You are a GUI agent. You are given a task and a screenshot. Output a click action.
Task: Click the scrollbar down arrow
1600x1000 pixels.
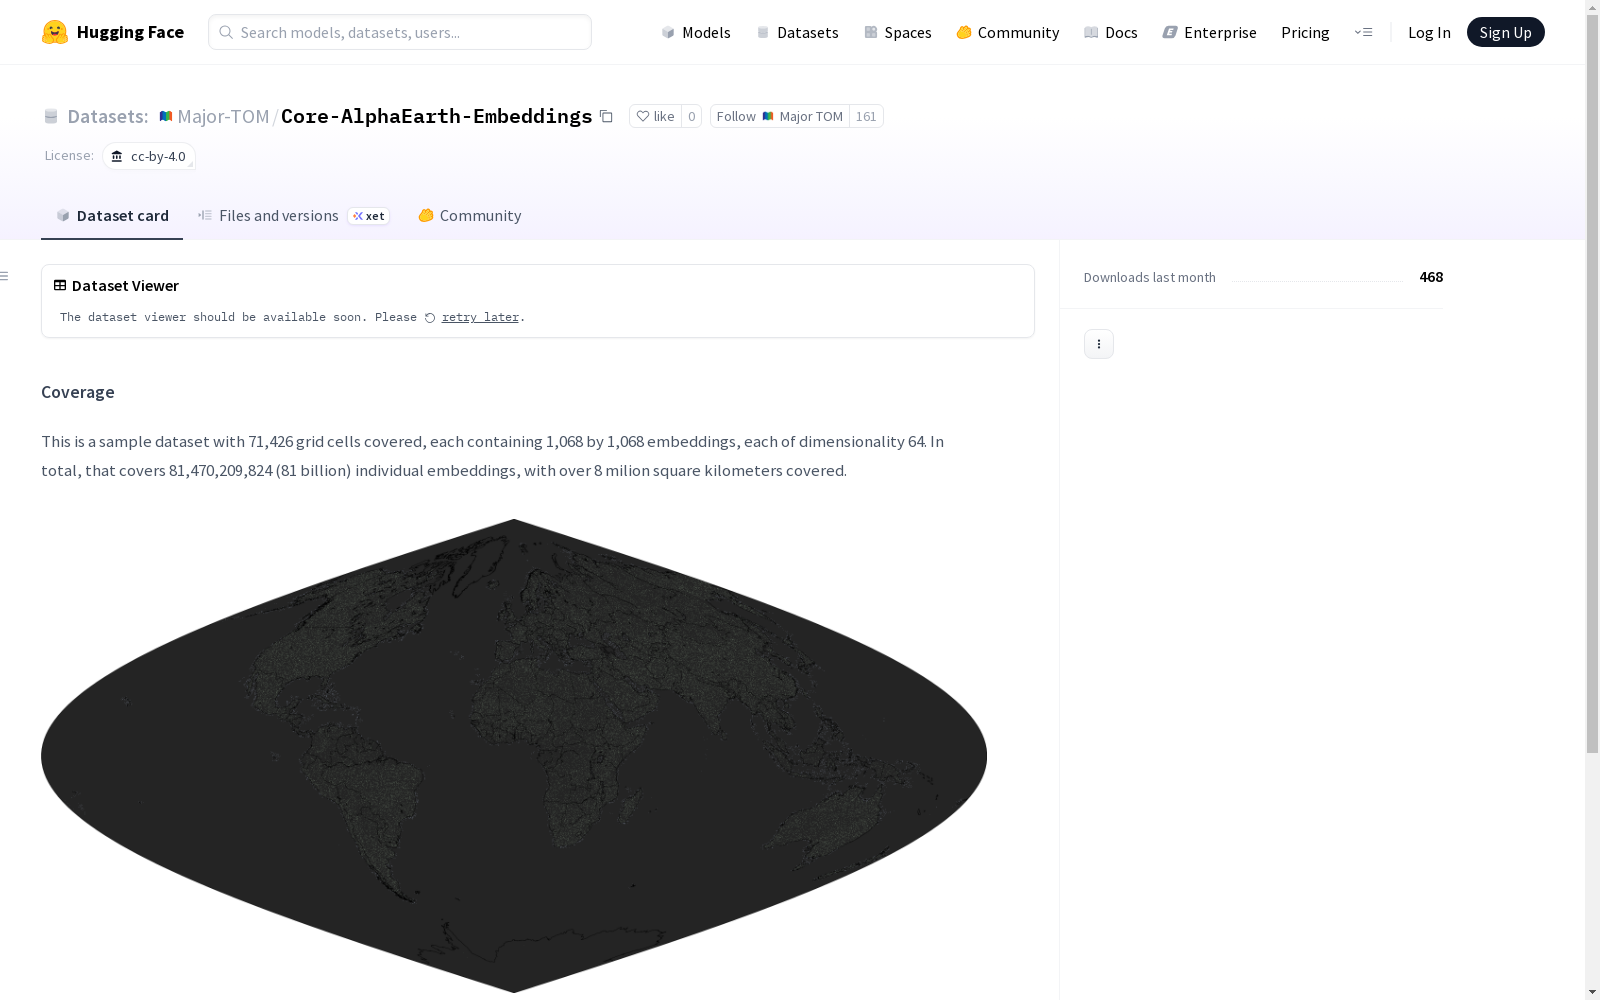1592,993
